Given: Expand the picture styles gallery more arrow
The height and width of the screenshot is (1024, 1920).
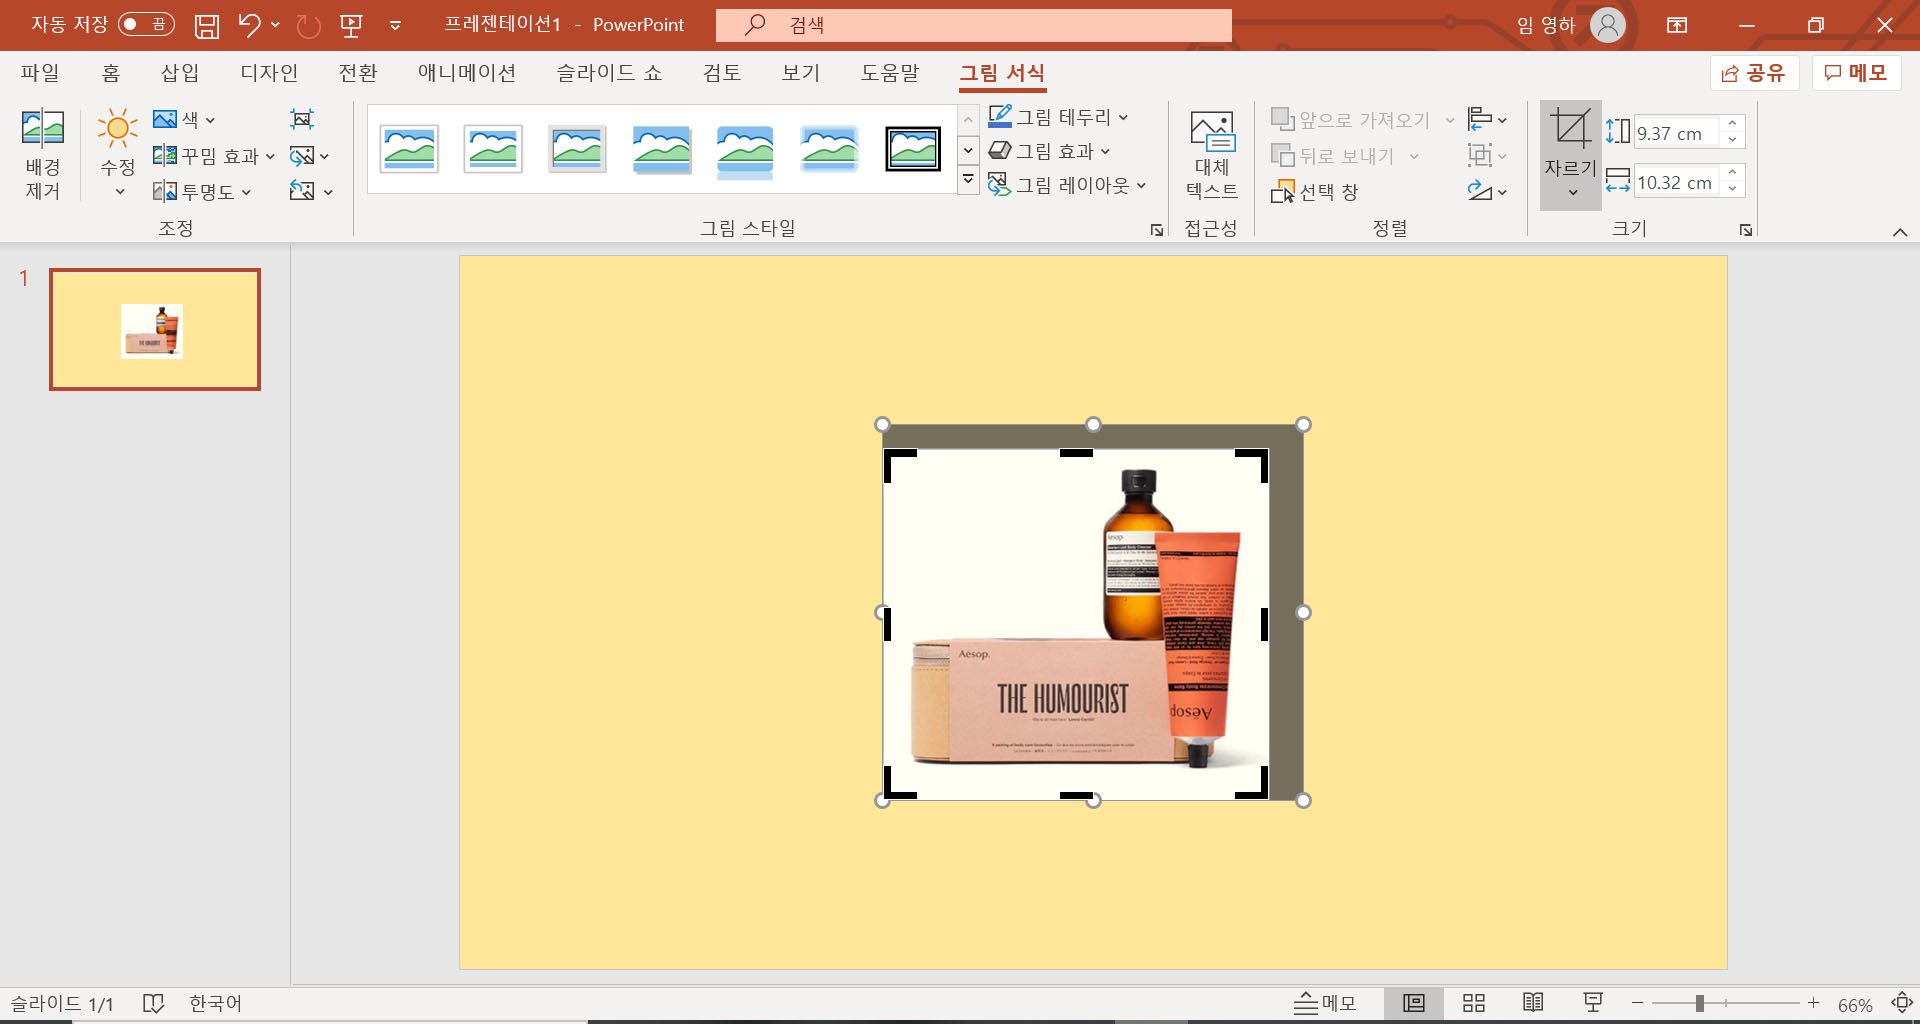Looking at the screenshot, I should coord(967,181).
